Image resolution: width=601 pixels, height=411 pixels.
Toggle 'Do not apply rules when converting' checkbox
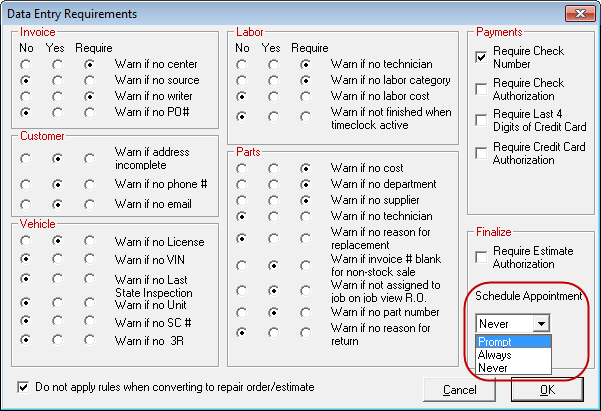pyautogui.click(x=24, y=387)
